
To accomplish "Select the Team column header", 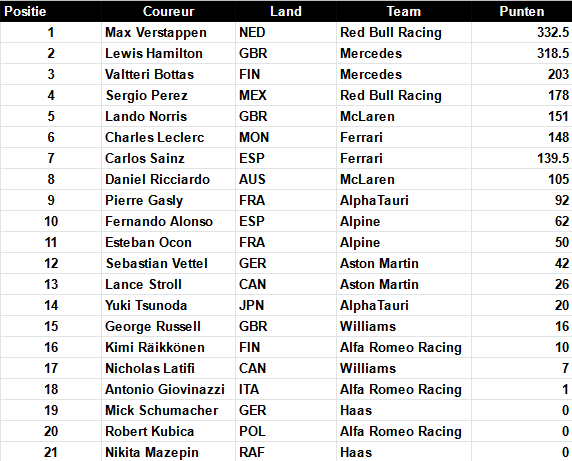I will point(403,11).
